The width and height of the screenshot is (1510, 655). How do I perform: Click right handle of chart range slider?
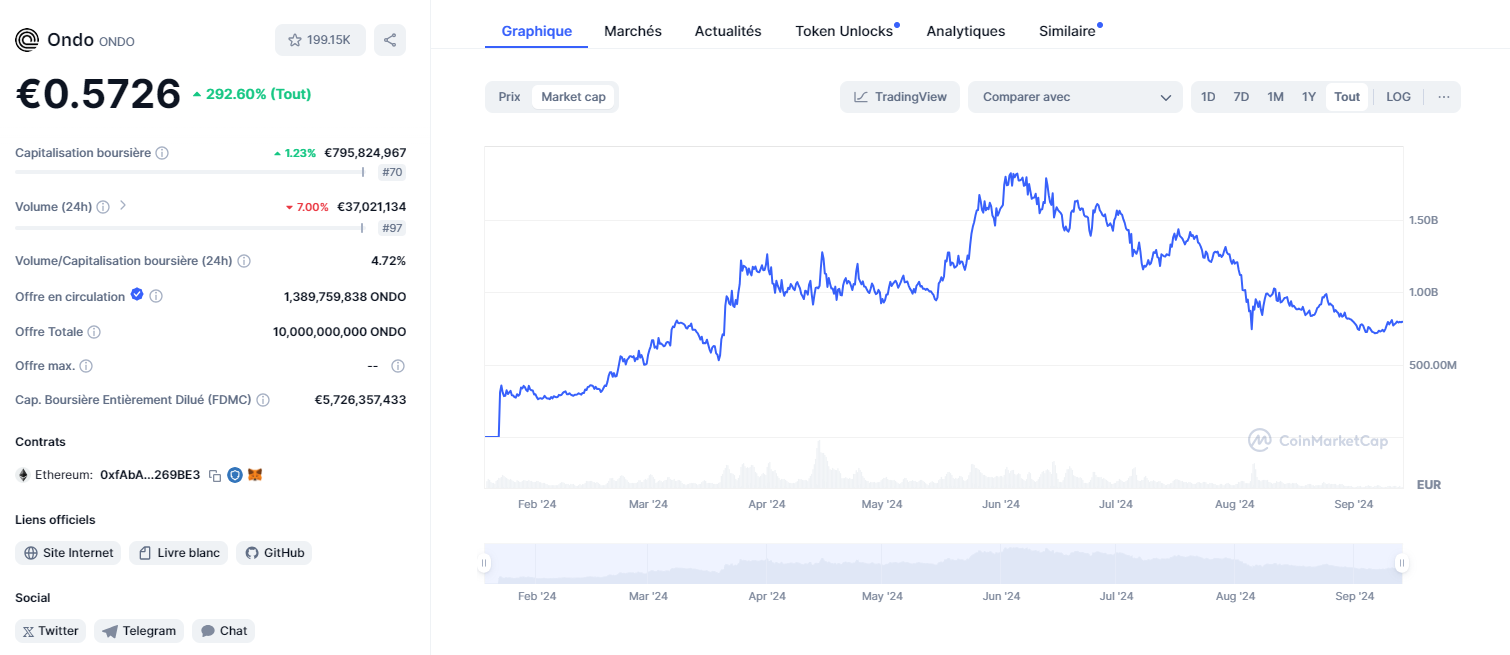point(1402,563)
